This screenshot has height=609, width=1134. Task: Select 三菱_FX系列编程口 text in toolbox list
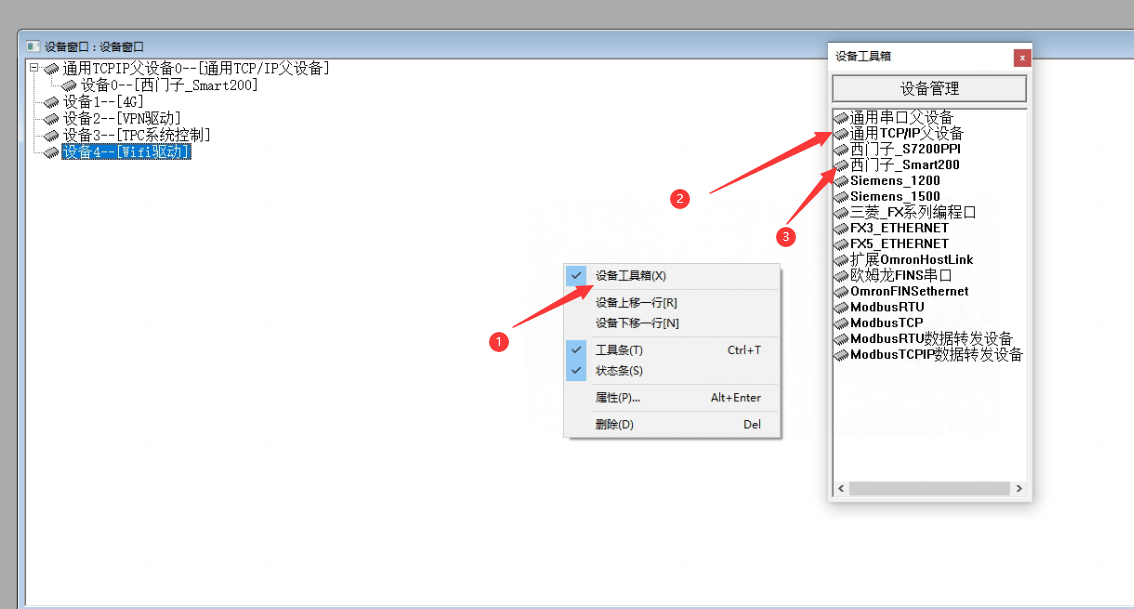point(913,213)
